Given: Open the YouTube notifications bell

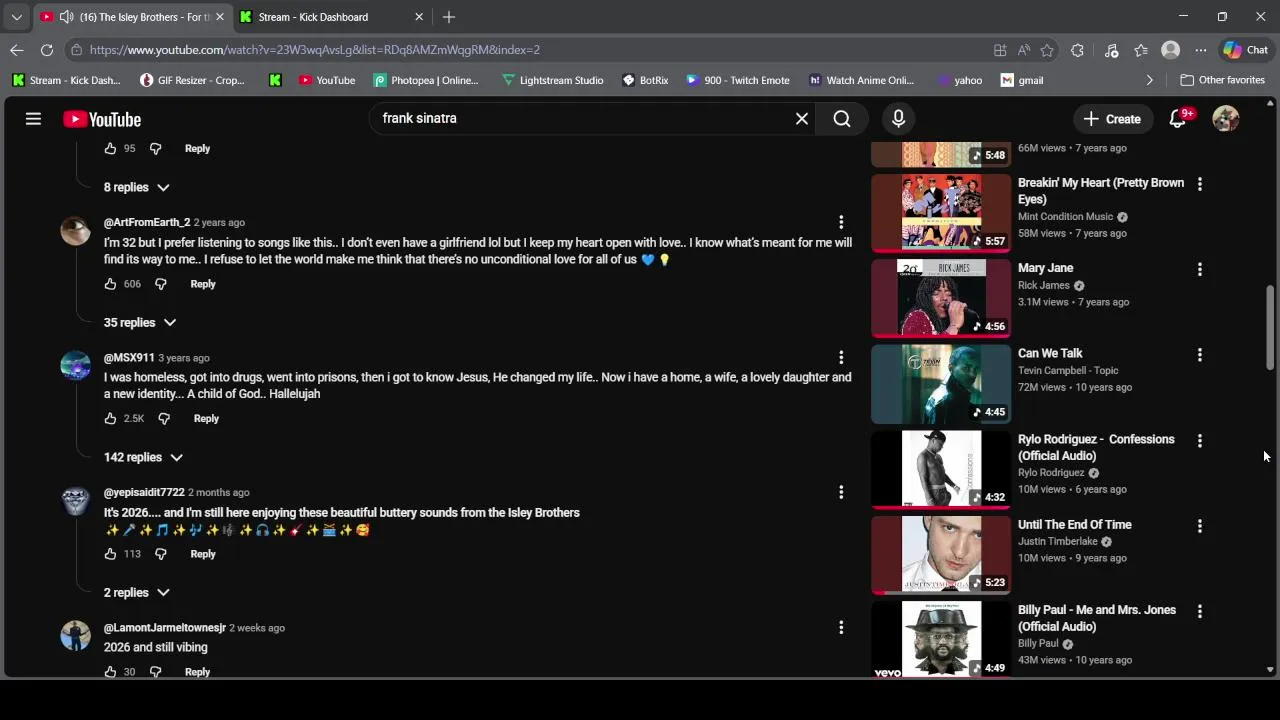Looking at the screenshot, I should (1180, 119).
